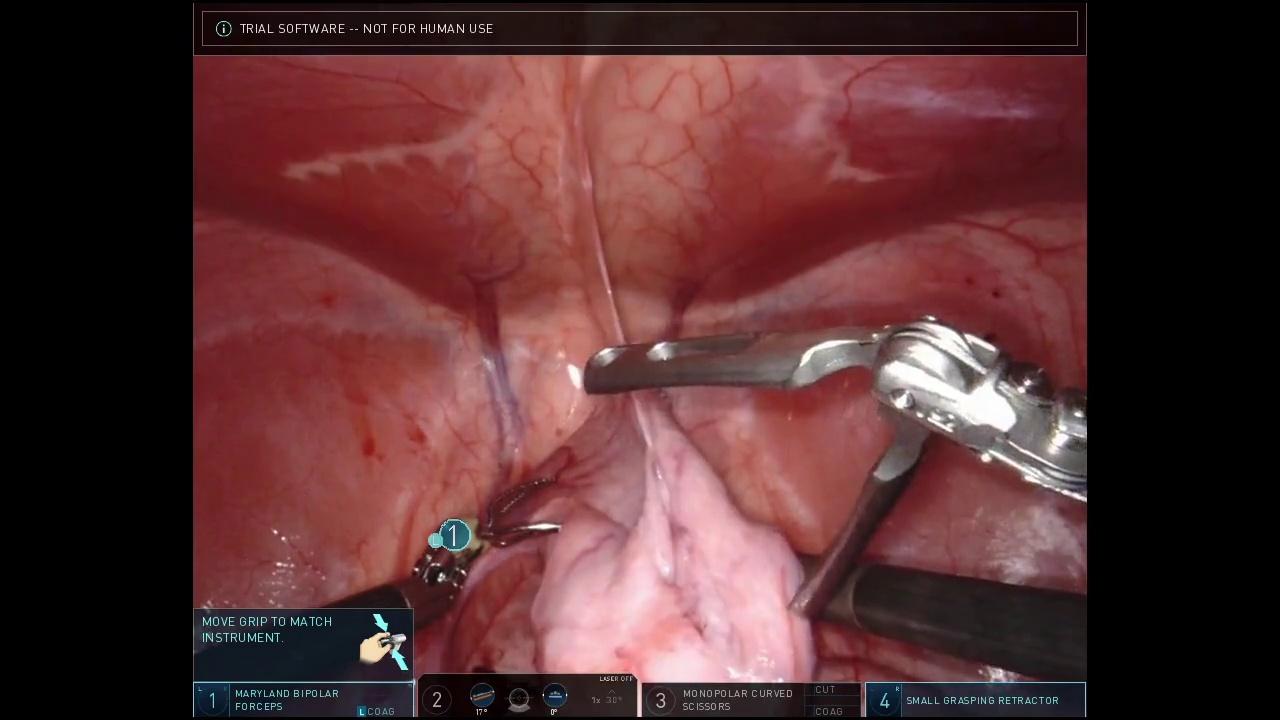
Task: Select arm 4 number circle
Action: [x=884, y=701]
